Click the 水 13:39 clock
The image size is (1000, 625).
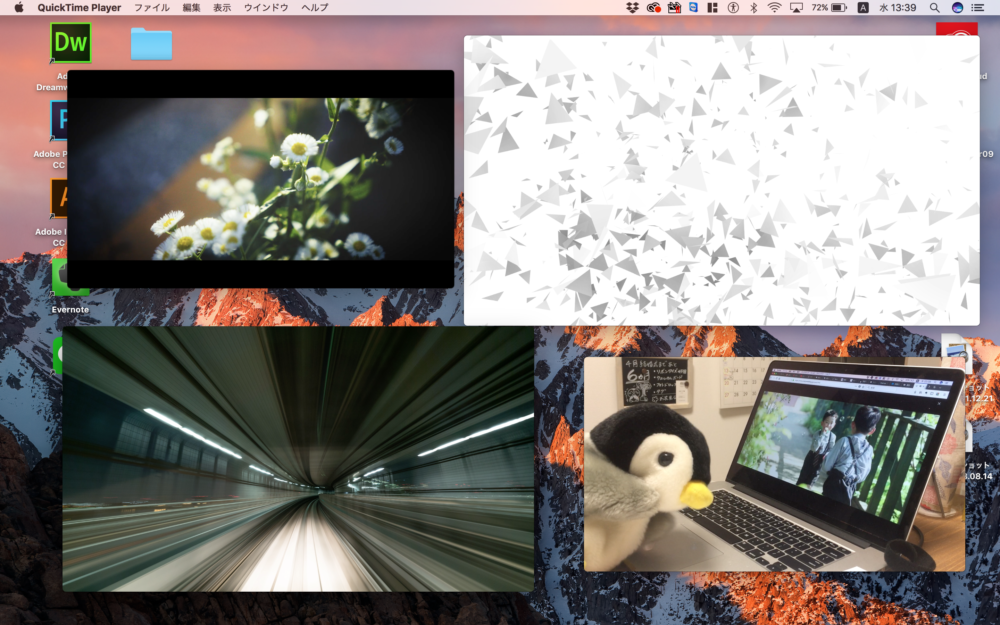[898, 8]
